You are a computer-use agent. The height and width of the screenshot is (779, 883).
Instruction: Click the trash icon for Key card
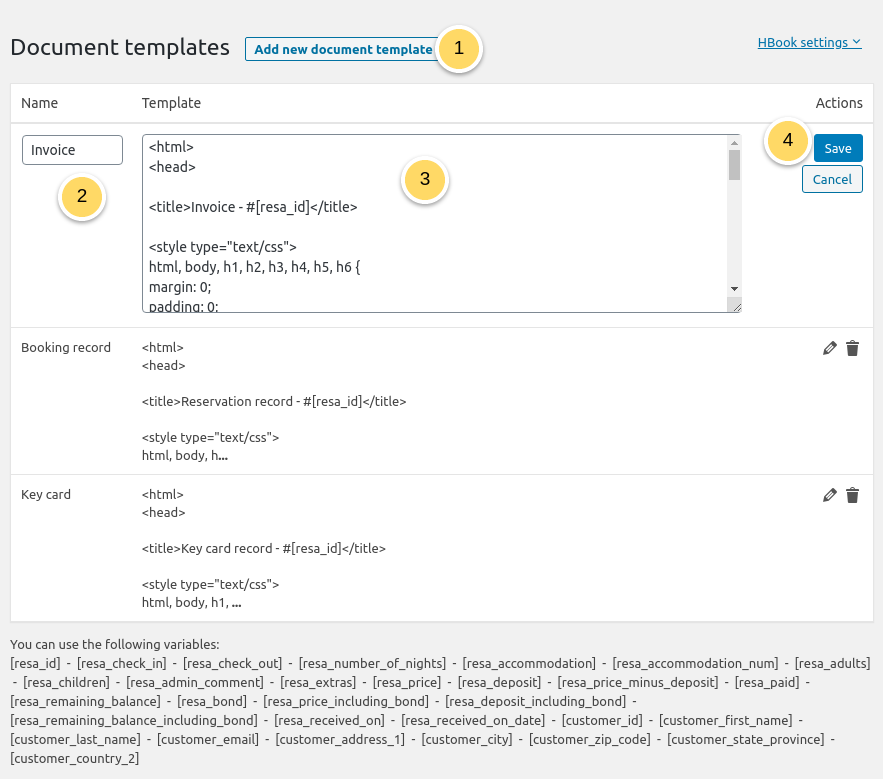(852, 495)
